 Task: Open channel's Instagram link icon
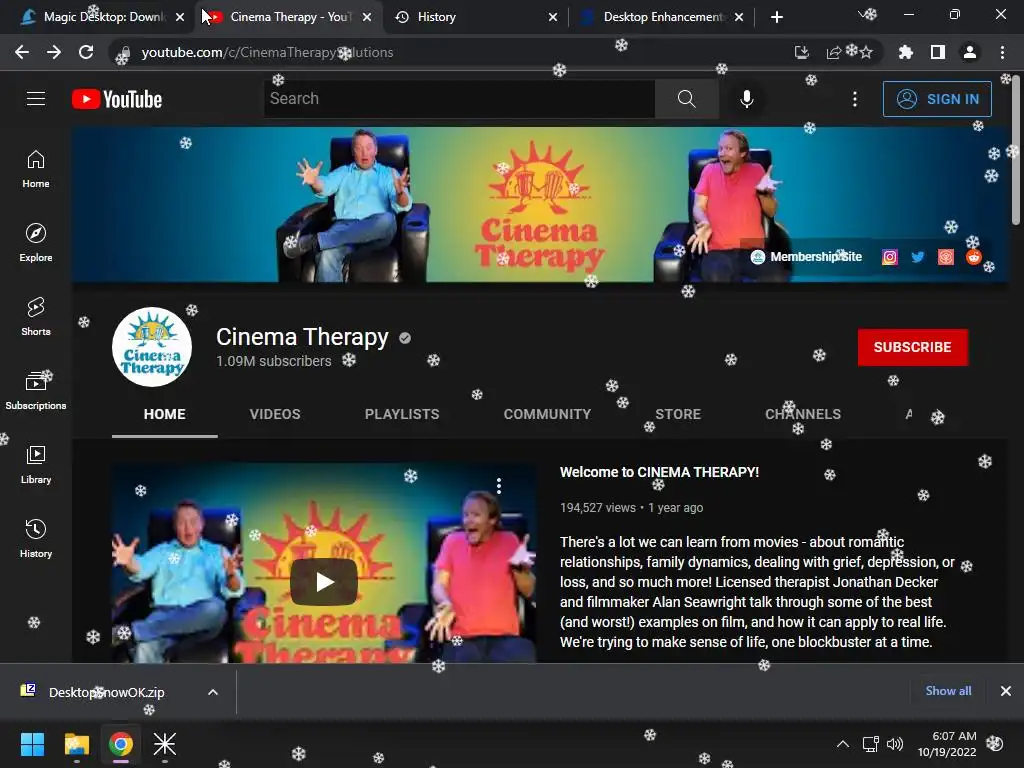[889, 257]
